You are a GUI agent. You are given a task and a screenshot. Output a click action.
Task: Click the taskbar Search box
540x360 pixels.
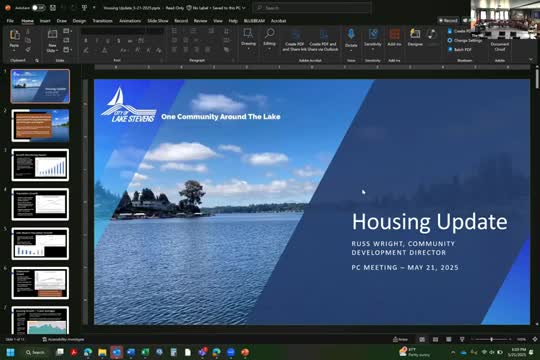pos(35,352)
